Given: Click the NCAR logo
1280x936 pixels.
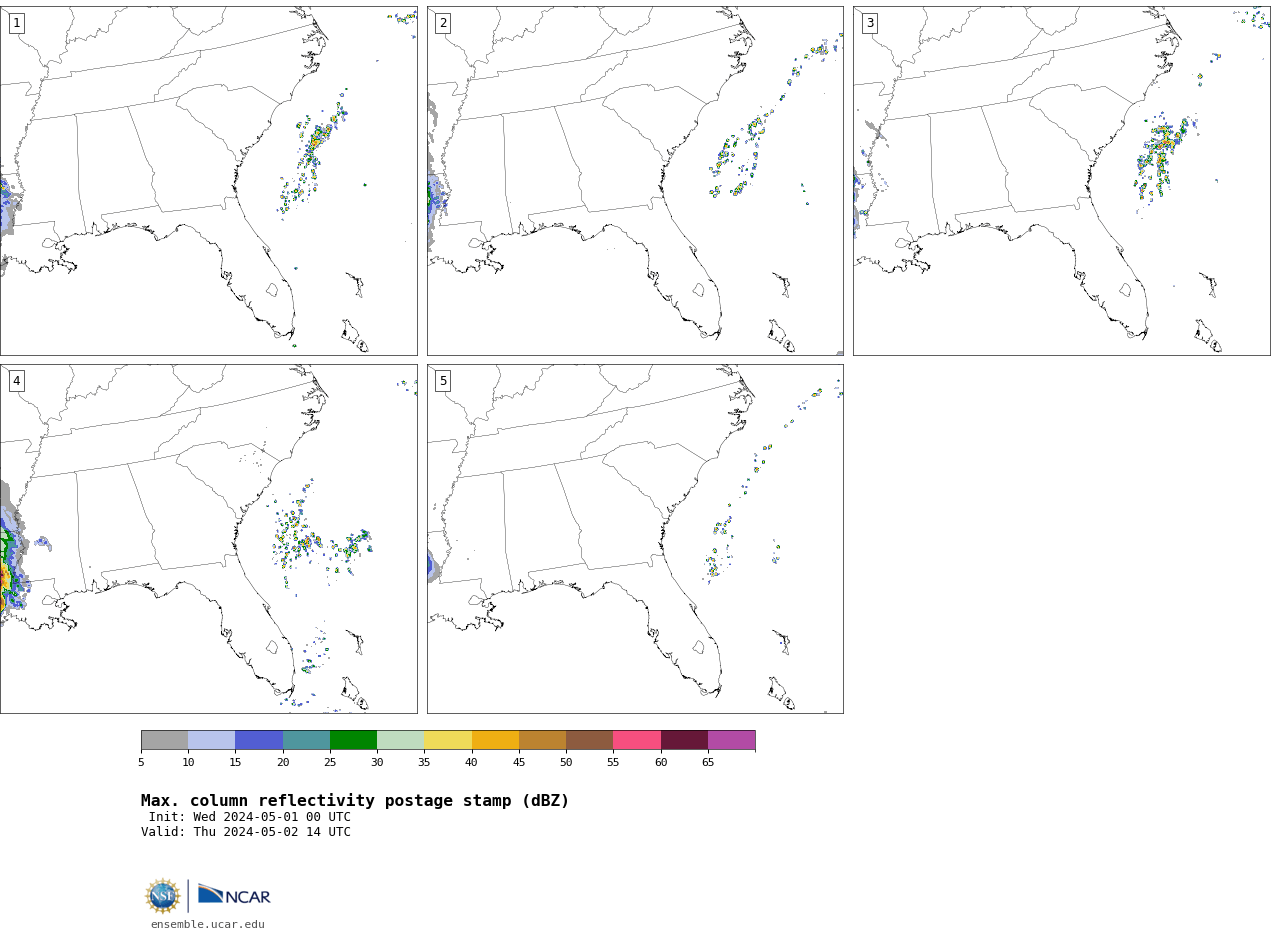Looking at the screenshot, I should coord(234,895).
